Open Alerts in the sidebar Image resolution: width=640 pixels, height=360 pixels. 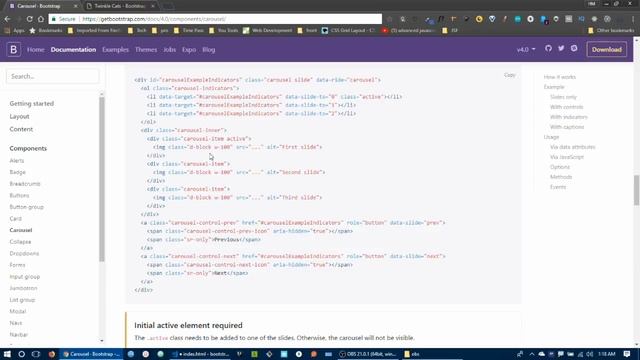(x=17, y=161)
